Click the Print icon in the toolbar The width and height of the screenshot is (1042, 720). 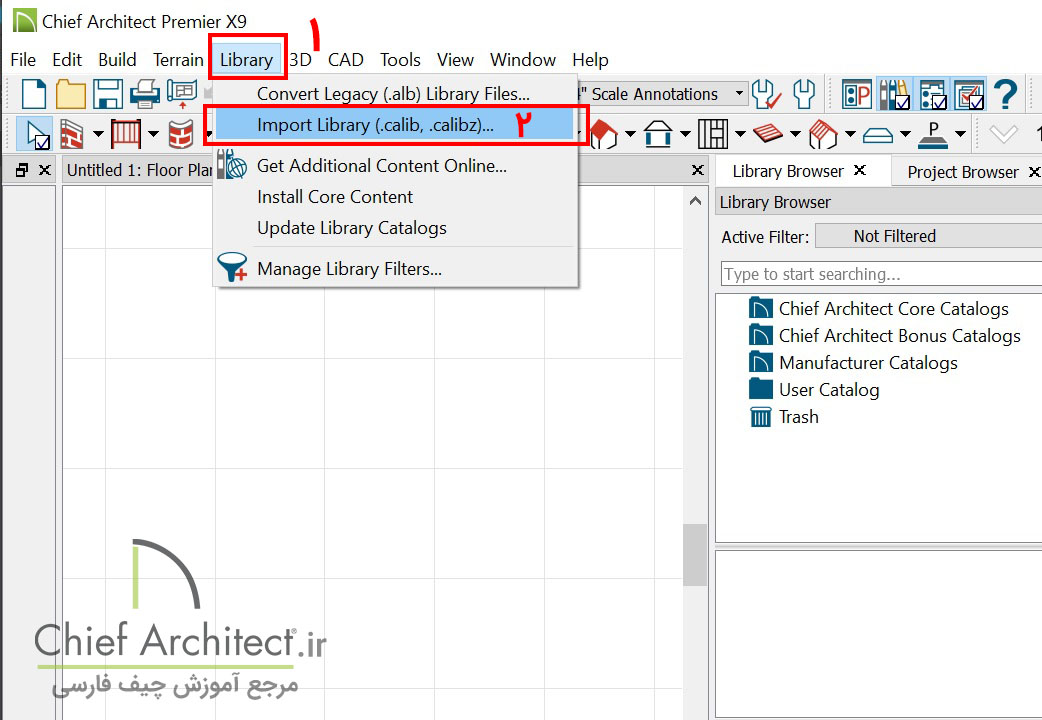point(145,94)
